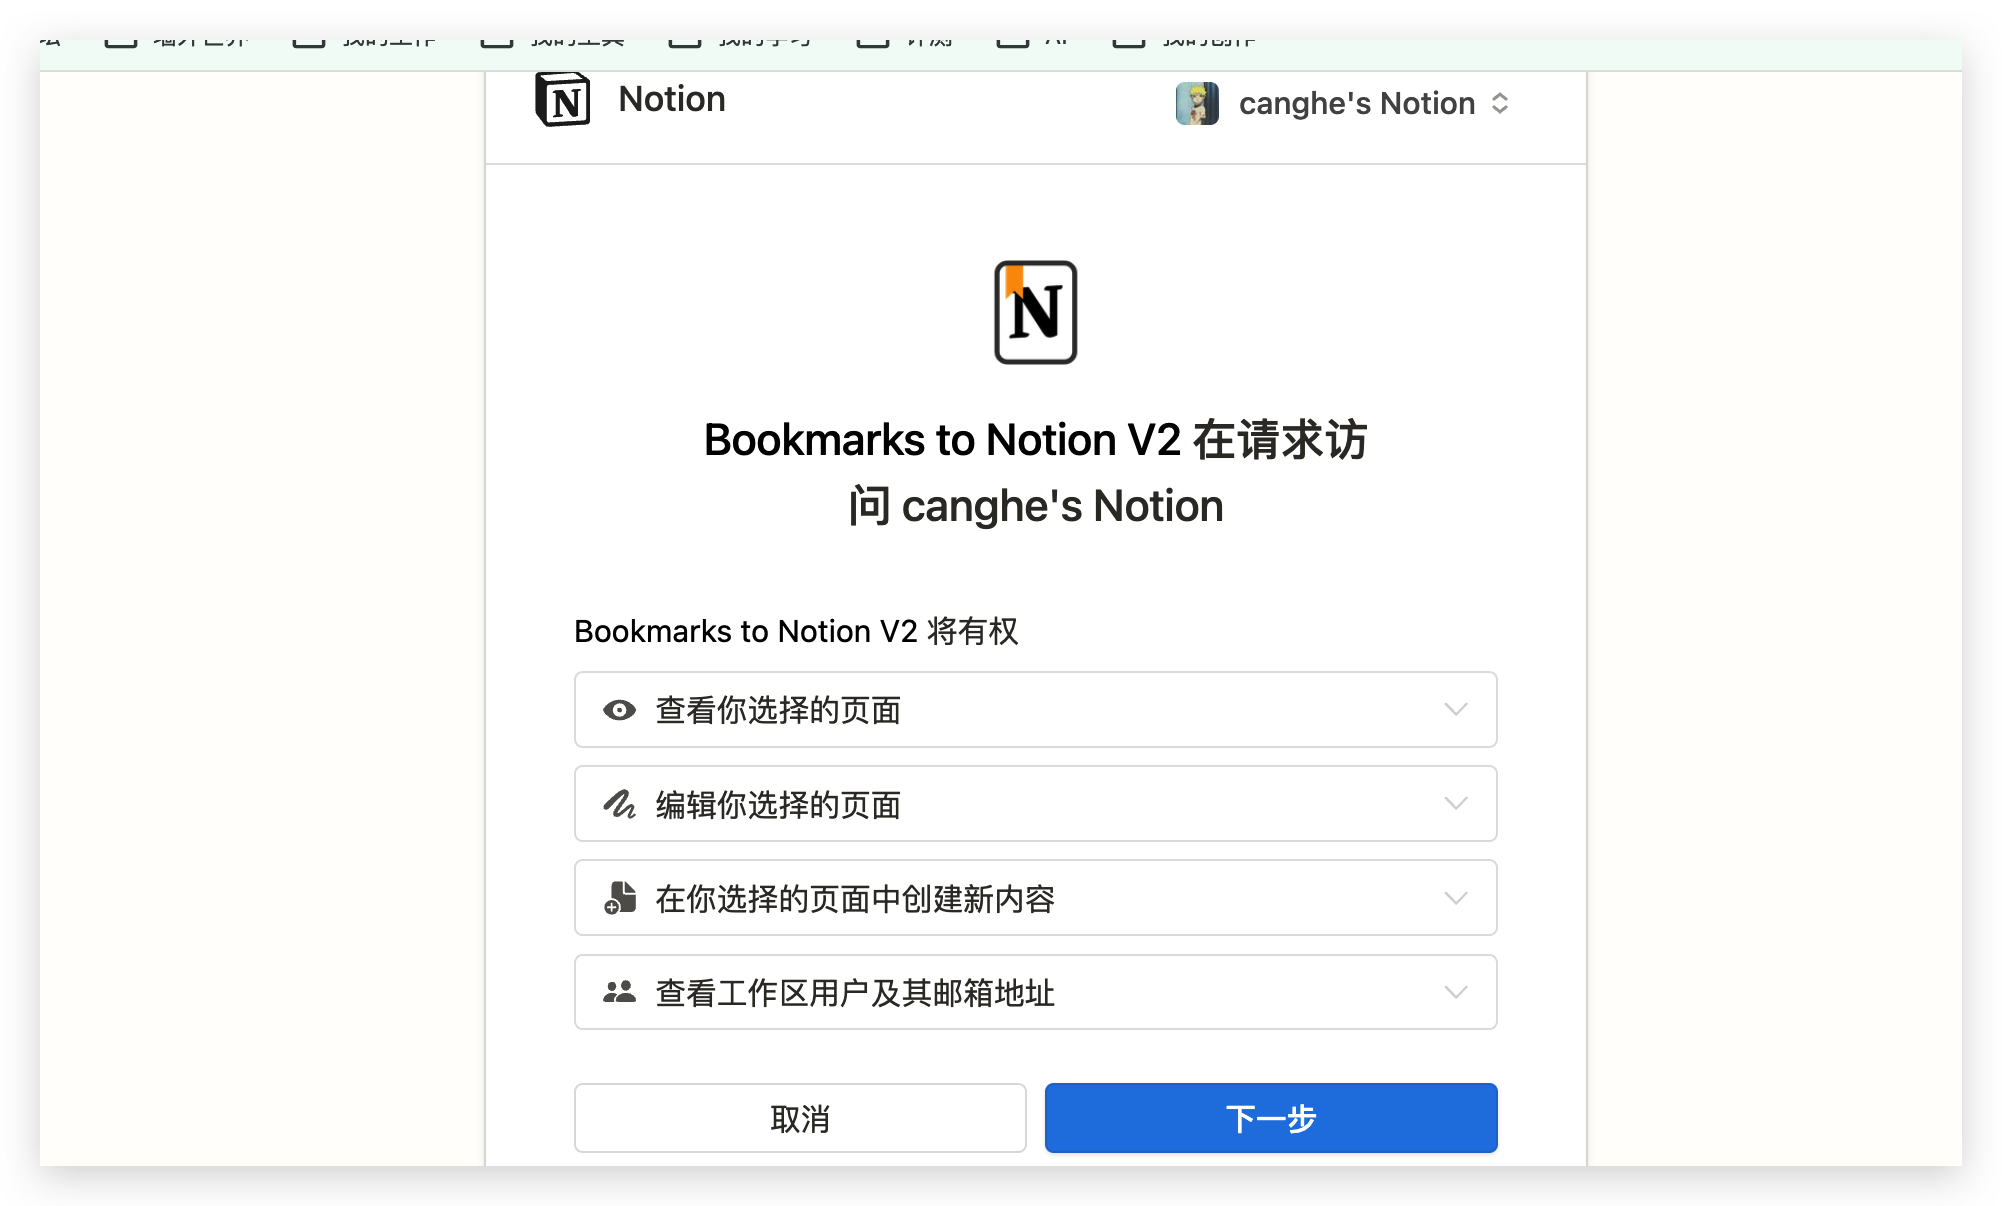
Task: Select the canghe's Notion workspace name
Action: [x=1356, y=103]
